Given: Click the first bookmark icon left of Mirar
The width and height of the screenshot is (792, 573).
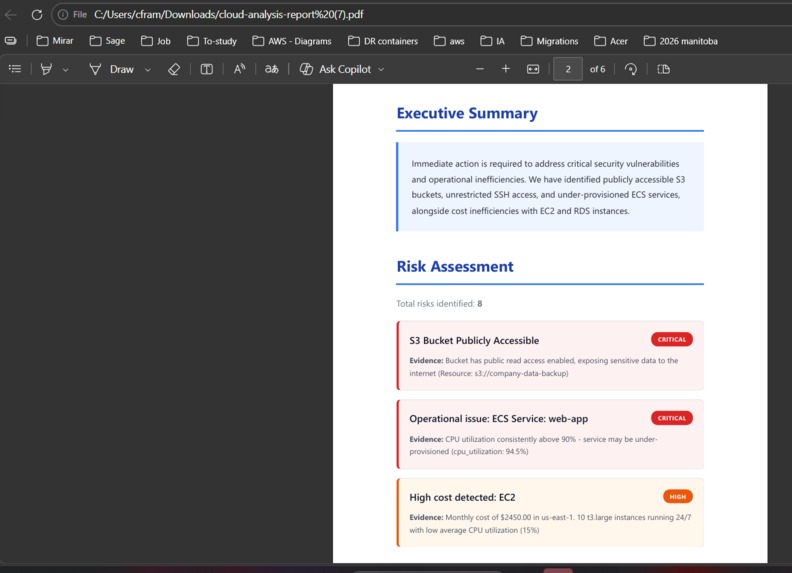Looking at the screenshot, I should click(x=11, y=41).
